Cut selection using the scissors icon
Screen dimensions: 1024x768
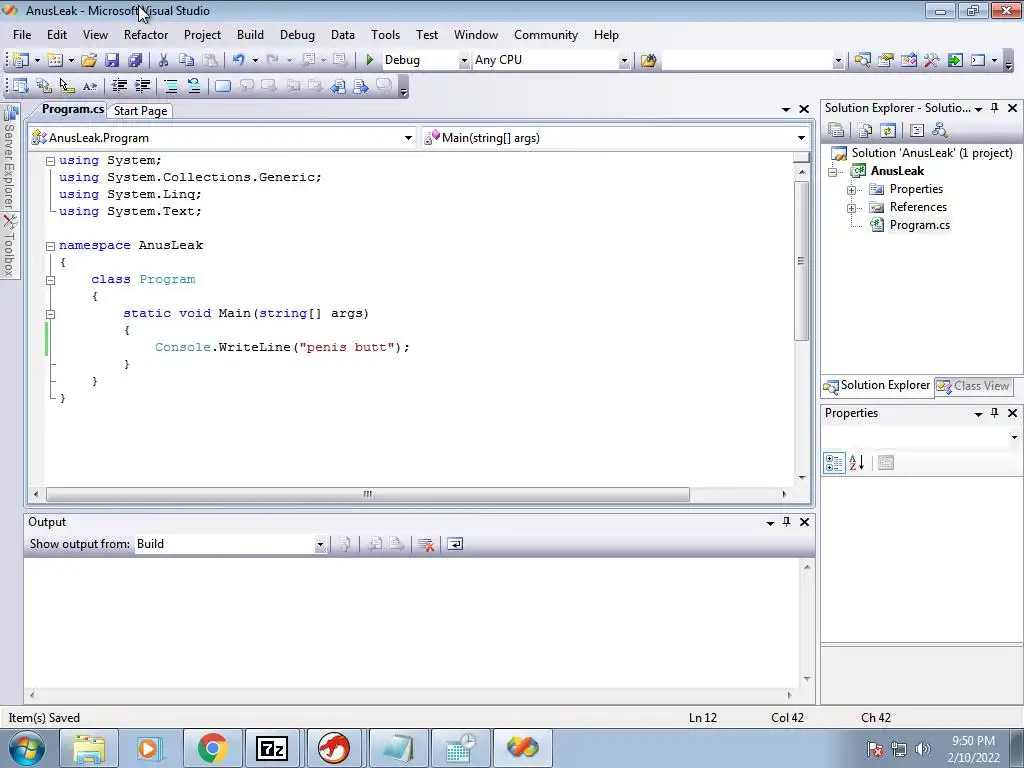click(163, 60)
